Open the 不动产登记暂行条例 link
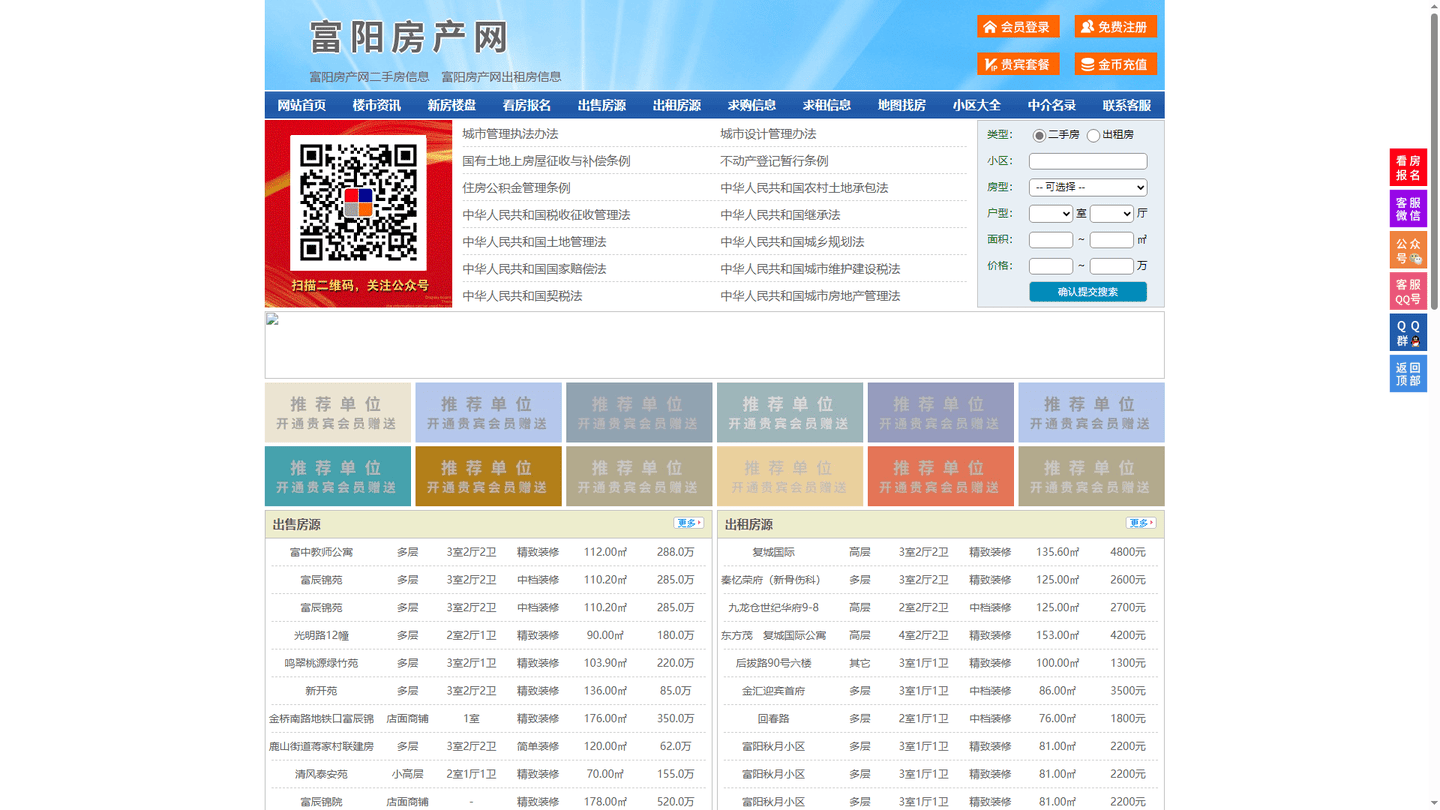Viewport: 1440px width, 810px height. tap(774, 161)
